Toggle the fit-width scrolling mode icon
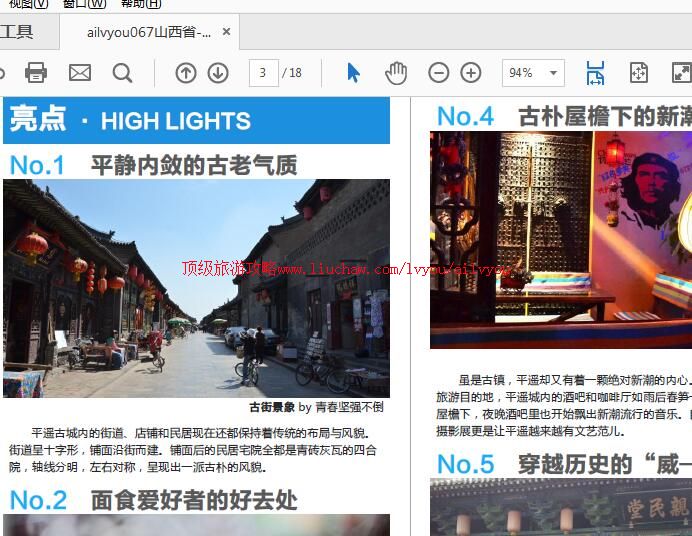The image size is (692, 536). [x=595, y=72]
